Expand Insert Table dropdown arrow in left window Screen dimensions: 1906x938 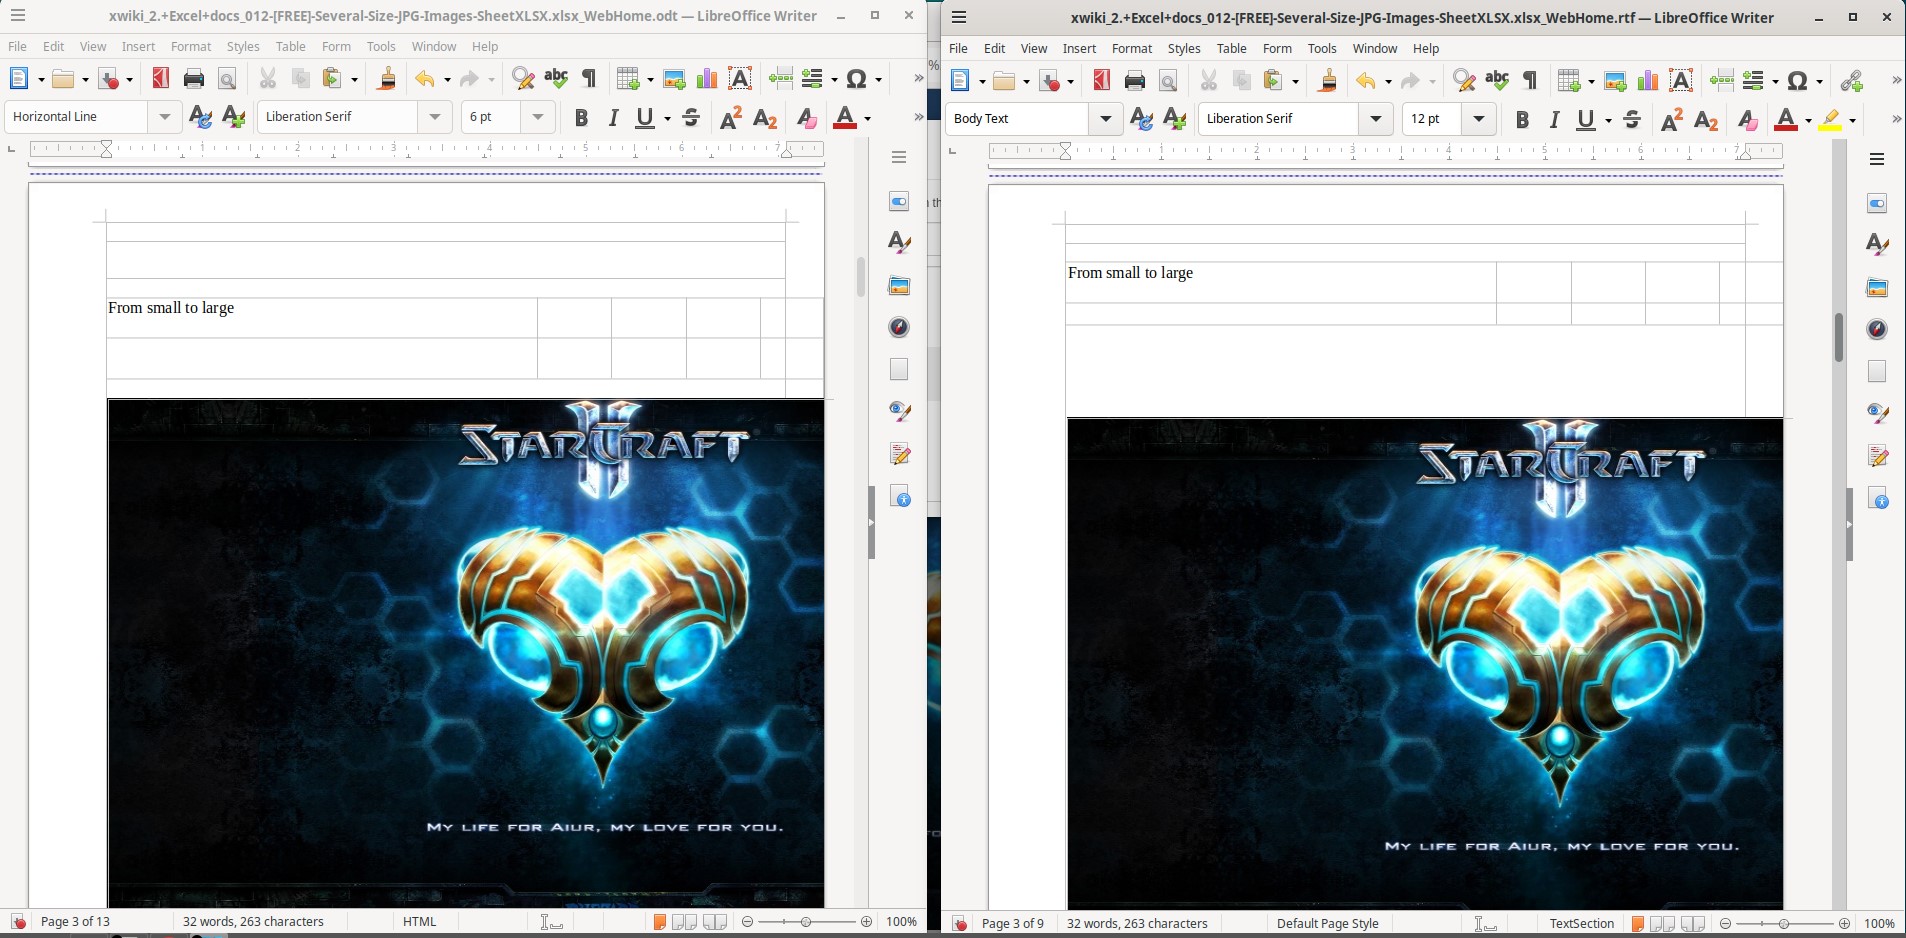click(x=650, y=79)
